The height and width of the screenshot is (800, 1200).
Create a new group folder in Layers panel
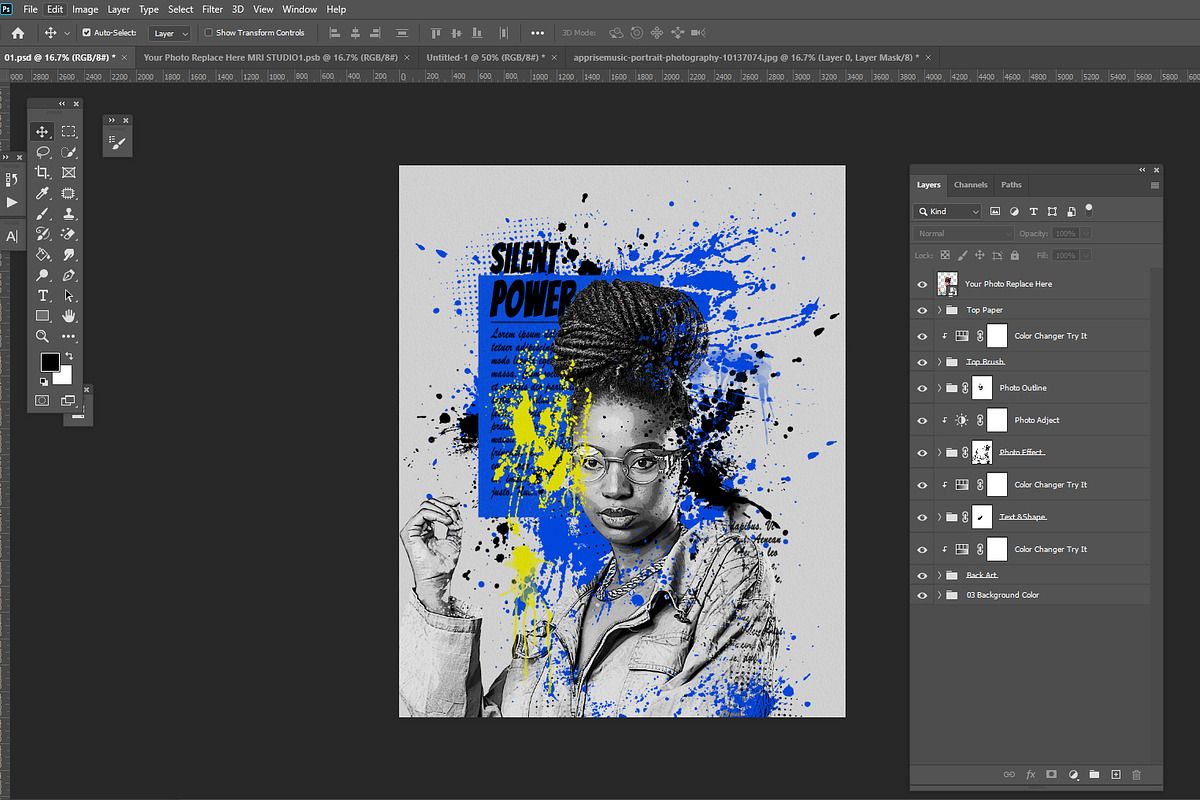tap(1094, 775)
